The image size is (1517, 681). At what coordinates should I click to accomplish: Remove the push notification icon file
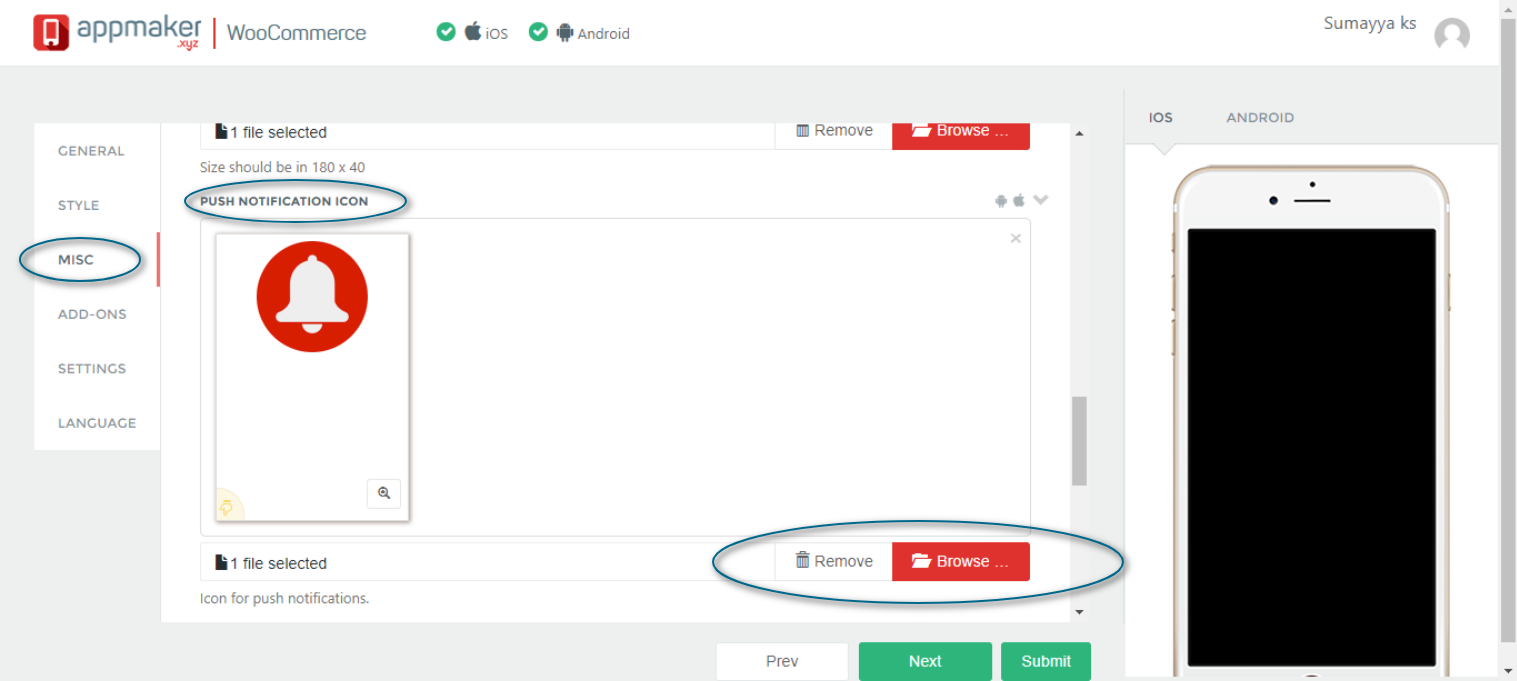tap(834, 561)
